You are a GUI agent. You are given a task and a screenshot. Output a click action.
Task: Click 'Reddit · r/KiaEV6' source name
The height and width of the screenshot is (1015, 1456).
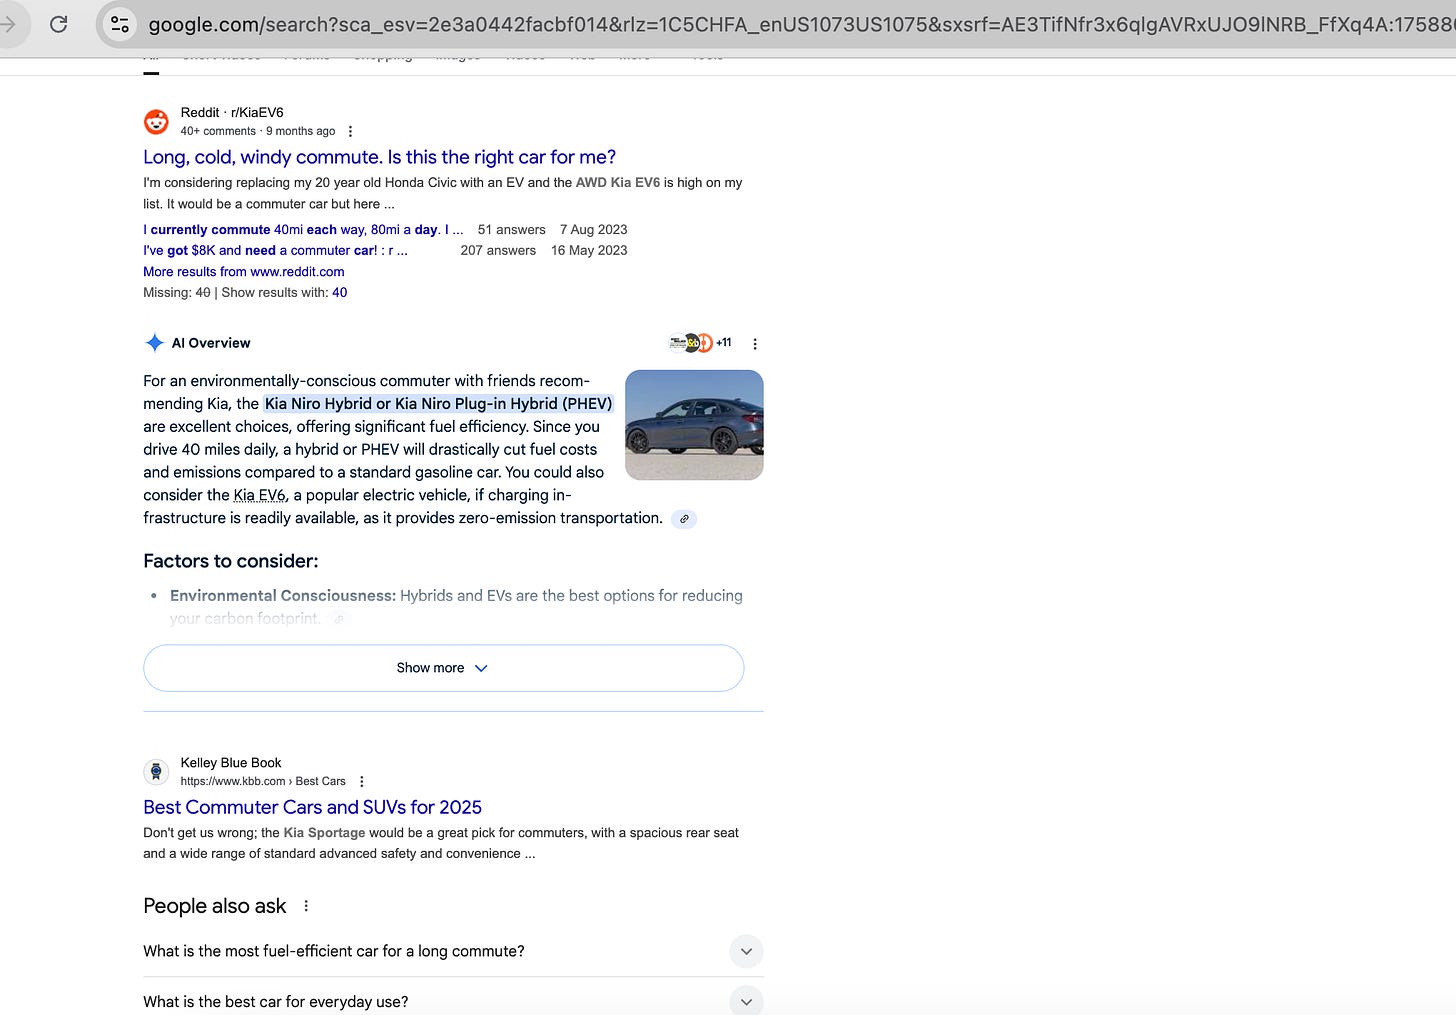232,112
